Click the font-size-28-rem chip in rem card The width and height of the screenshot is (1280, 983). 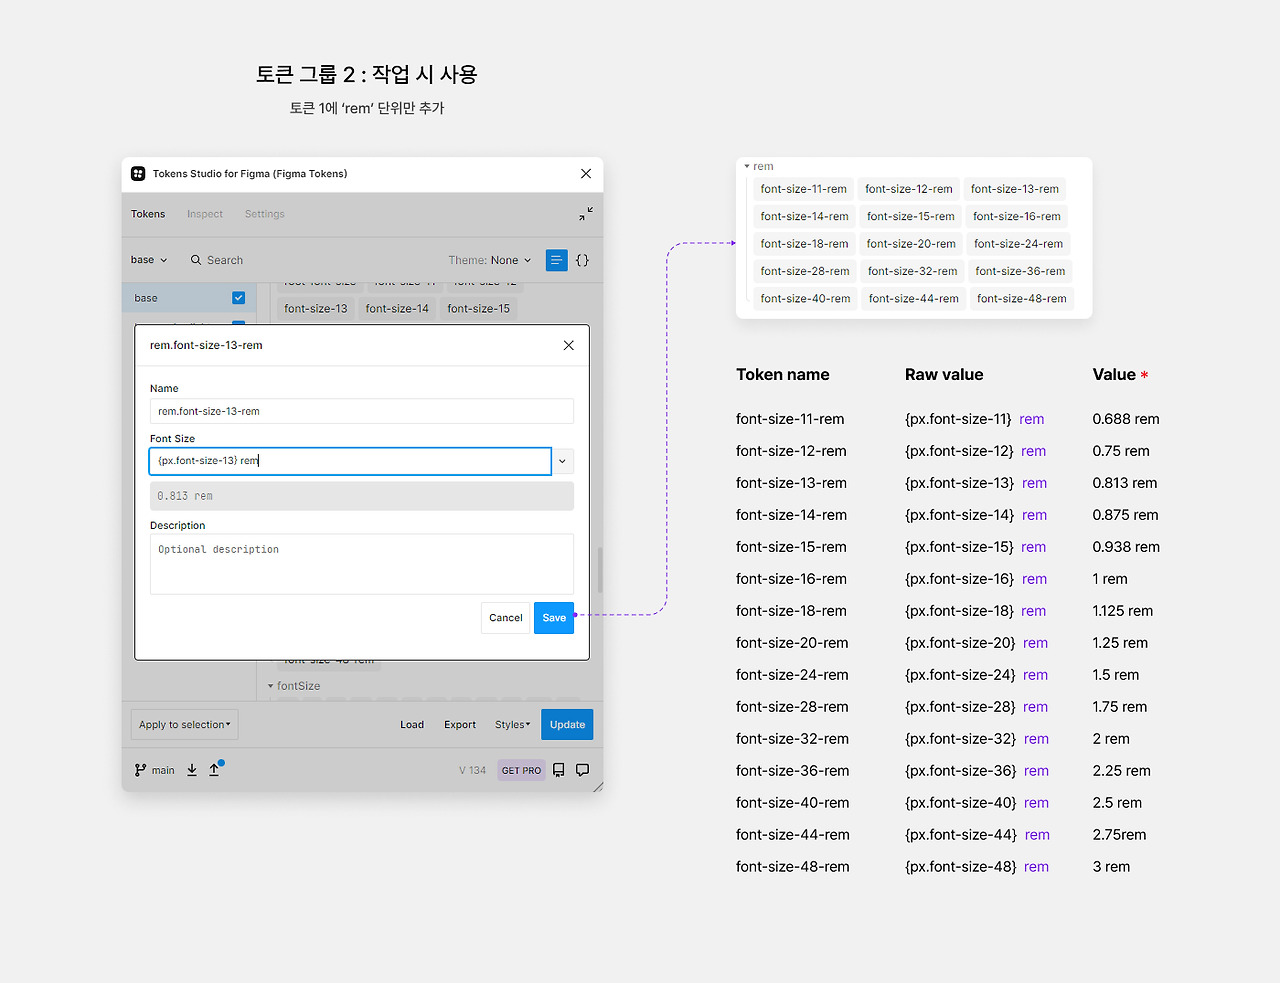[x=805, y=271]
